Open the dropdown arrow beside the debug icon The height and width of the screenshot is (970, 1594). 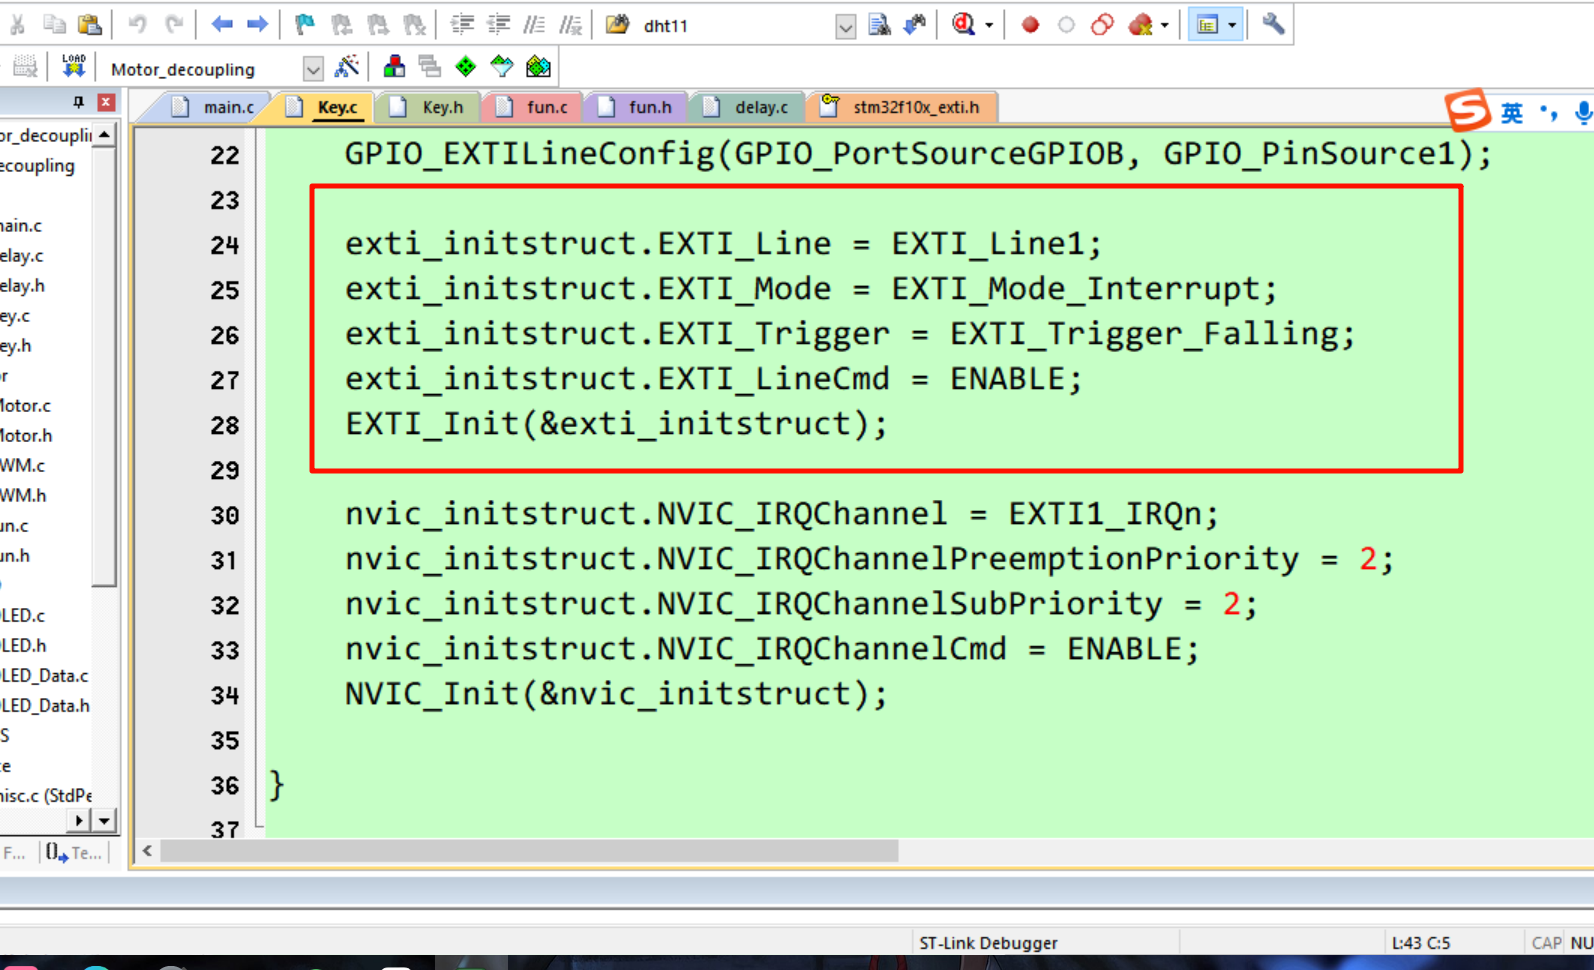point(989,26)
